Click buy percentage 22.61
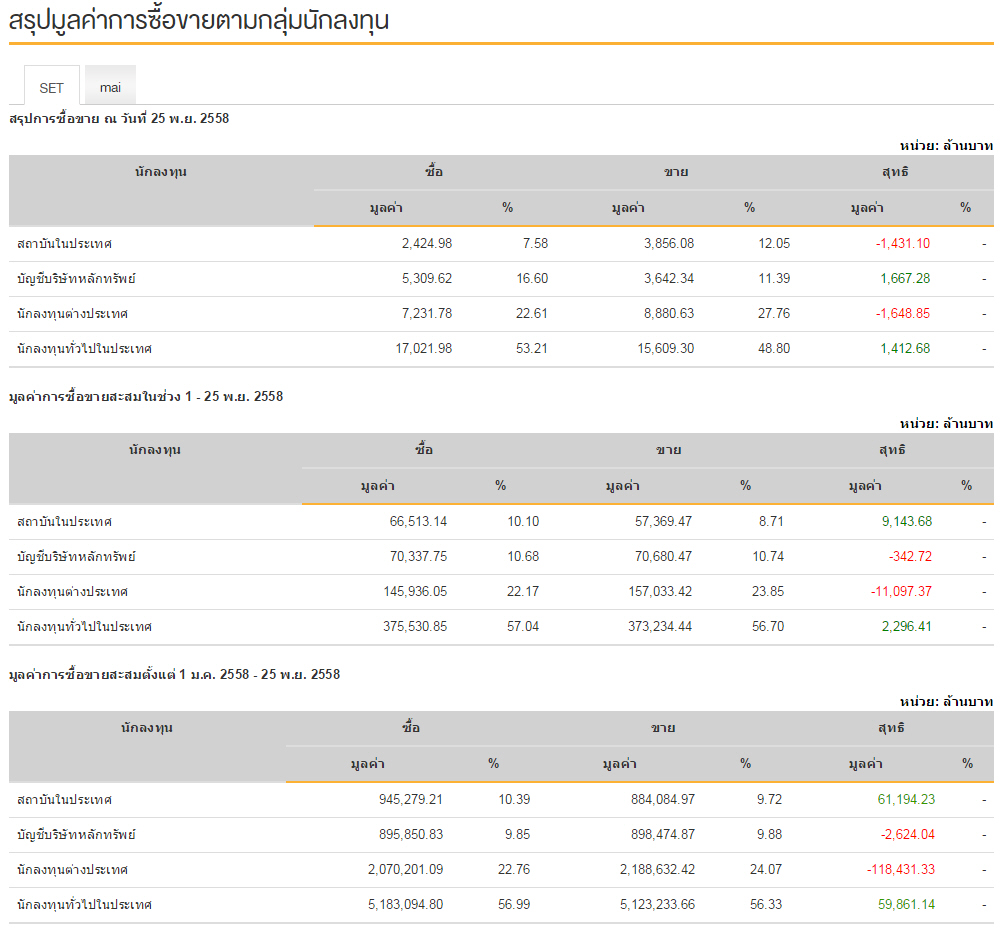Image resolution: width=1003 pixels, height=936 pixels. [532, 313]
